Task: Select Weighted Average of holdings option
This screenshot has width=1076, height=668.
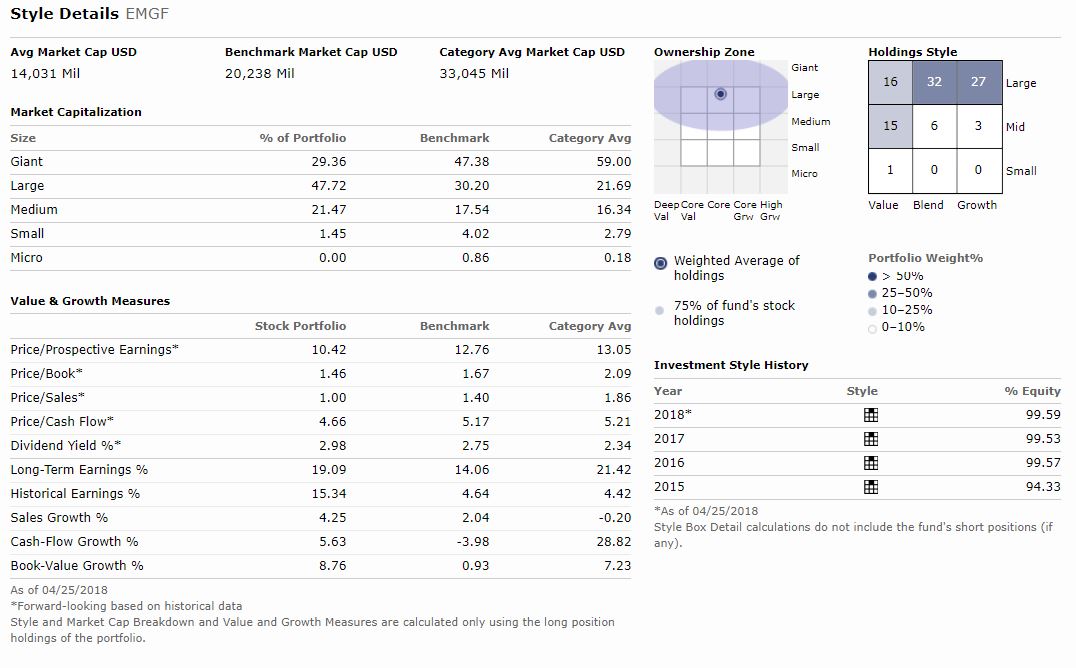Action: click(659, 263)
